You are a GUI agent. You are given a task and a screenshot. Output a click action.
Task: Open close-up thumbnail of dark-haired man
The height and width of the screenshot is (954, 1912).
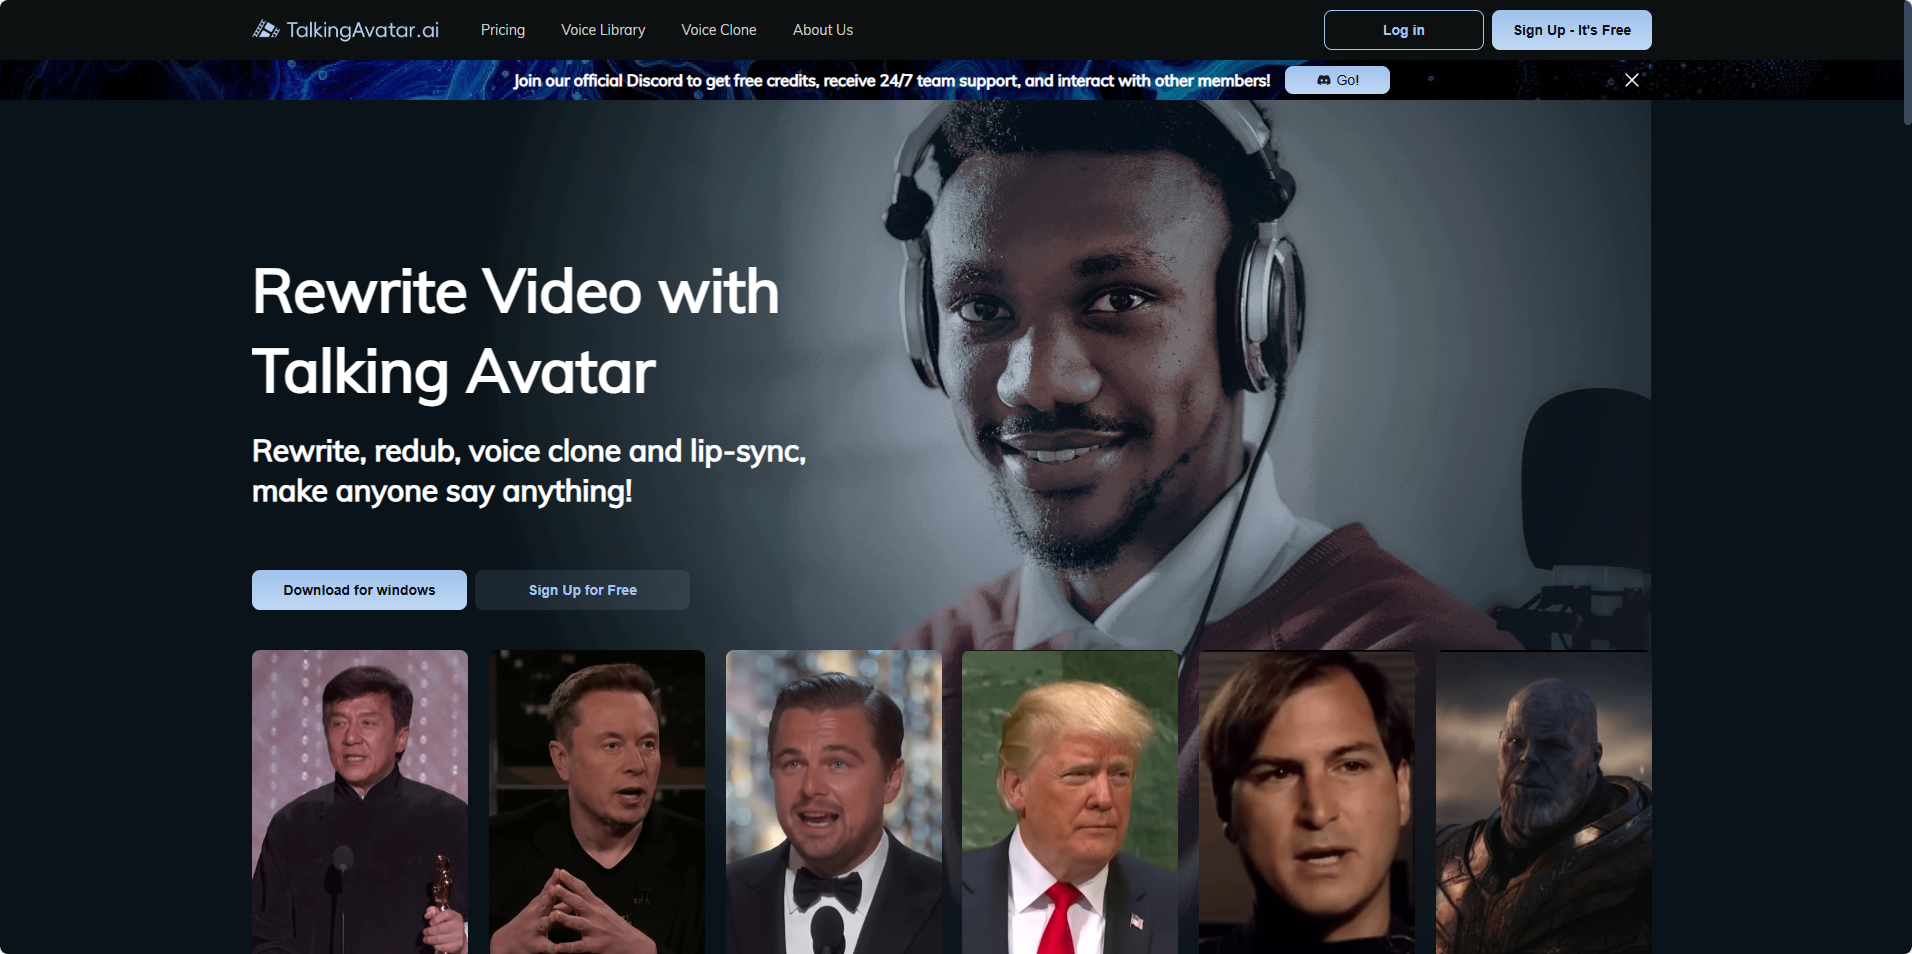[1307, 802]
